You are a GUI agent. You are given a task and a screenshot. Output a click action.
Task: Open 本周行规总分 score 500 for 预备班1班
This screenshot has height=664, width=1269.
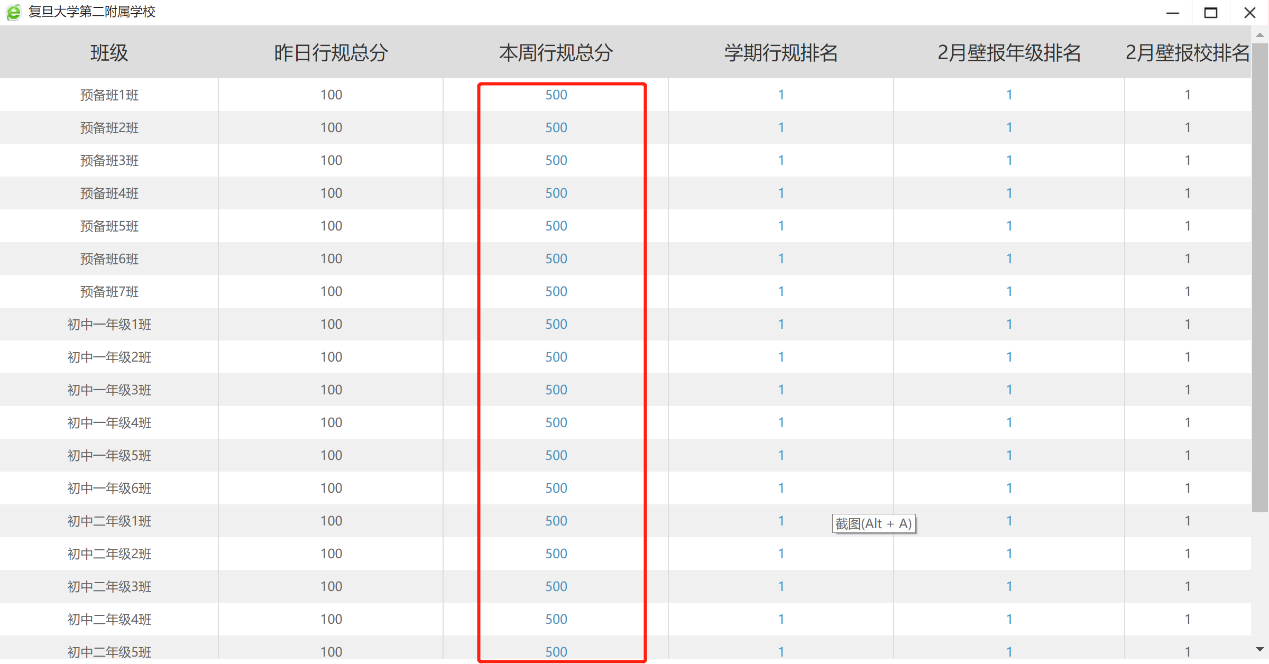coord(556,95)
